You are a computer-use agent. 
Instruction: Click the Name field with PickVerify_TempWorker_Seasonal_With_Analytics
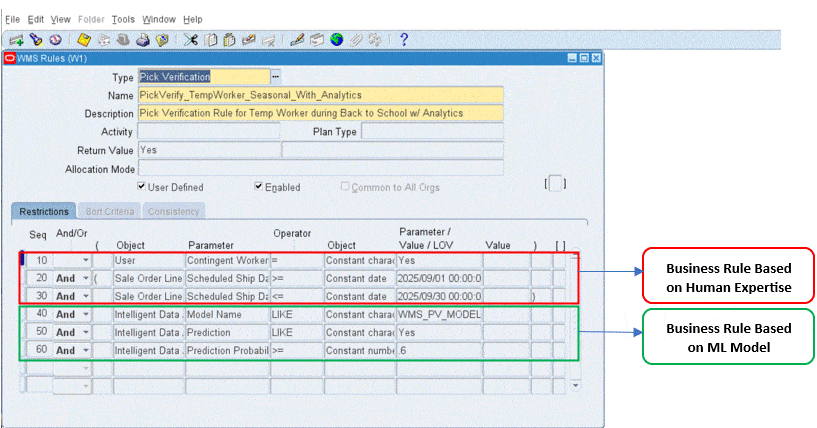[x=321, y=95]
